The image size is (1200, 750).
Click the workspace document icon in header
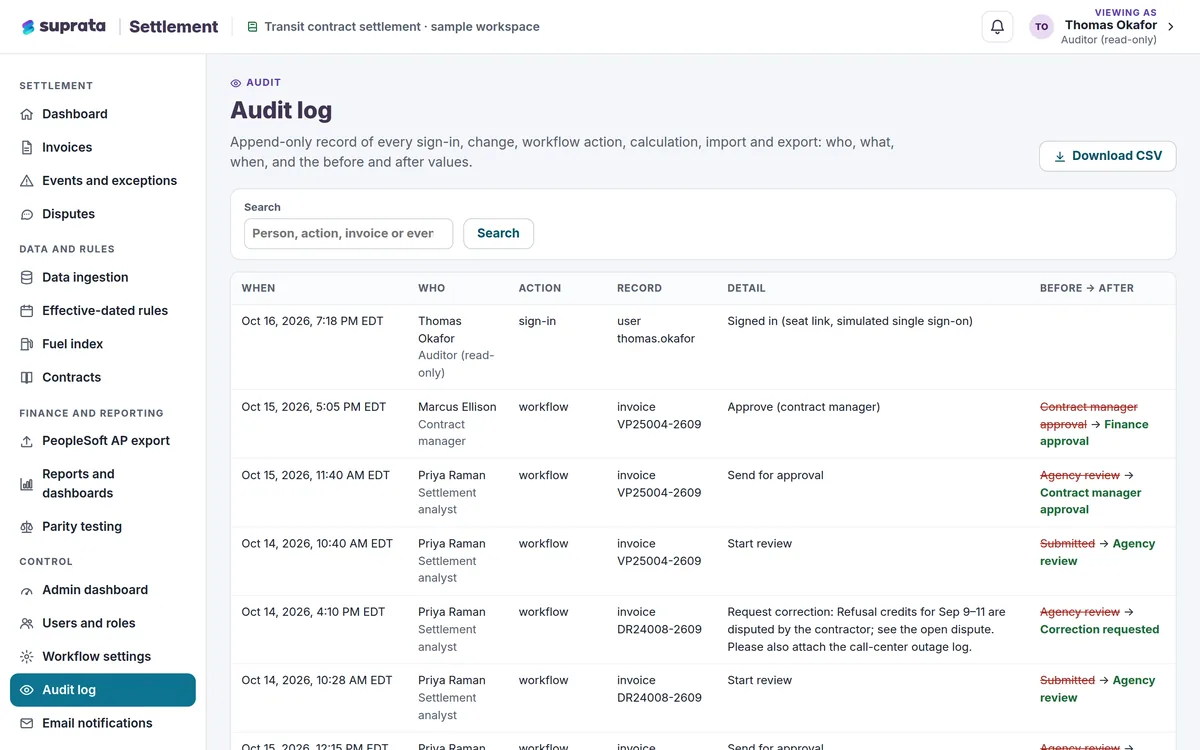[x=253, y=27]
